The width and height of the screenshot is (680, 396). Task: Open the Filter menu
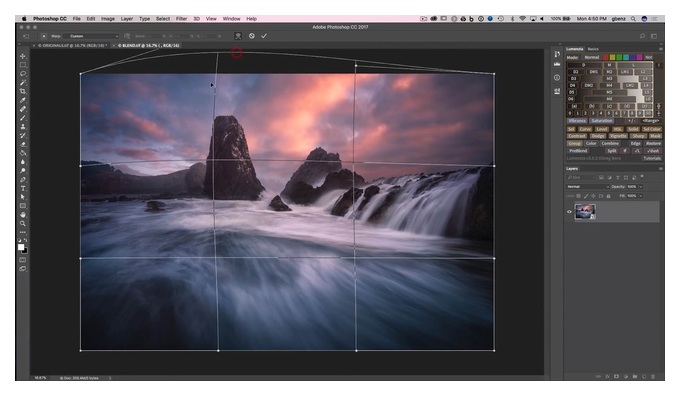tap(181, 19)
